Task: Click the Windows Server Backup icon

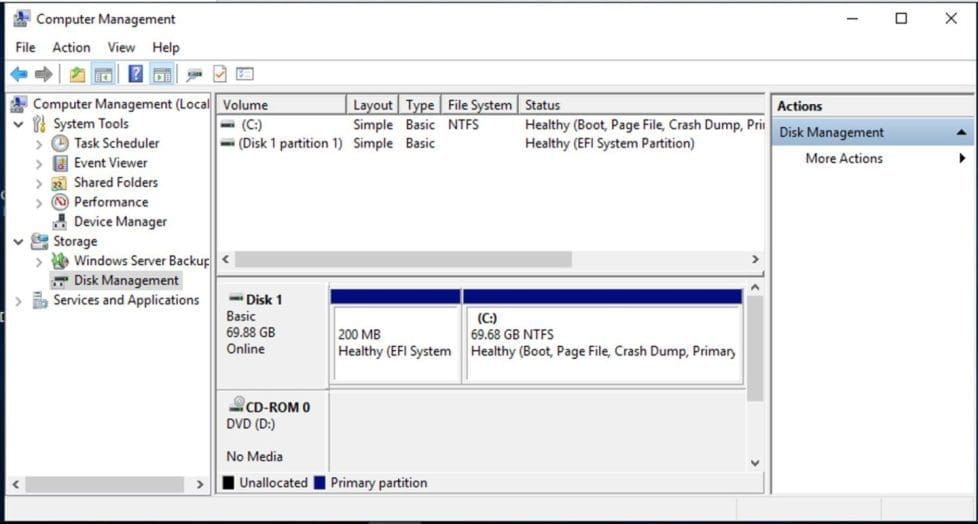Action: click(61, 261)
